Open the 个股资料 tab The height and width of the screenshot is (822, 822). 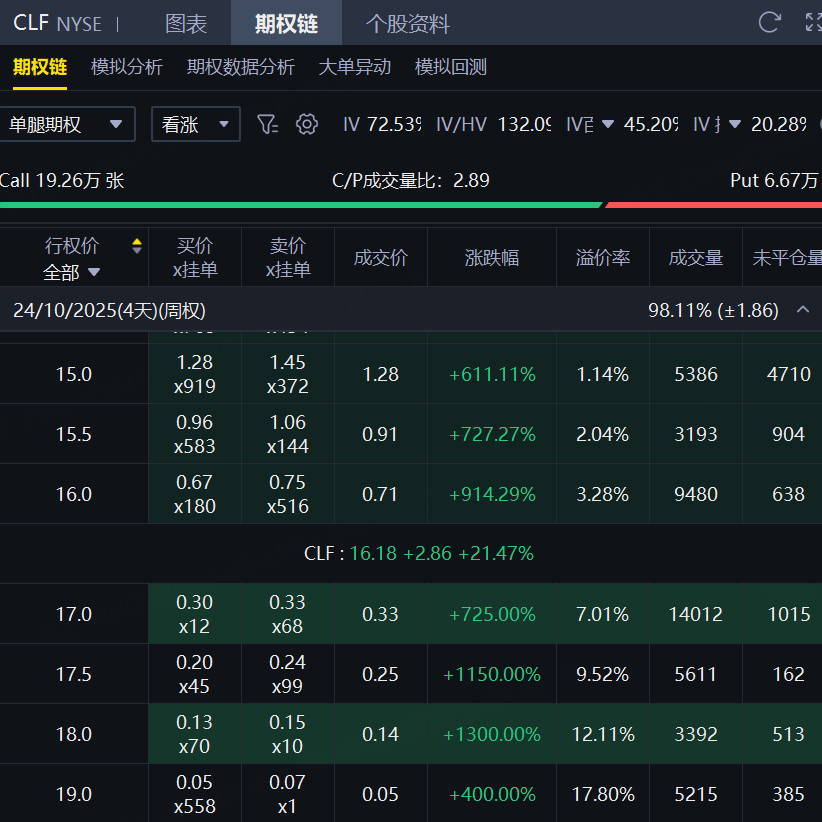click(407, 23)
